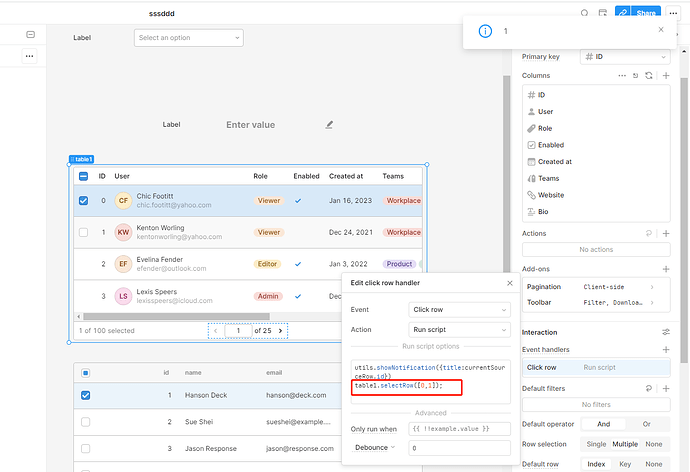Toggle second table select-all checkbox
Image resolution: width=690 pixels, height=472 pixels.
click(85, 373)
